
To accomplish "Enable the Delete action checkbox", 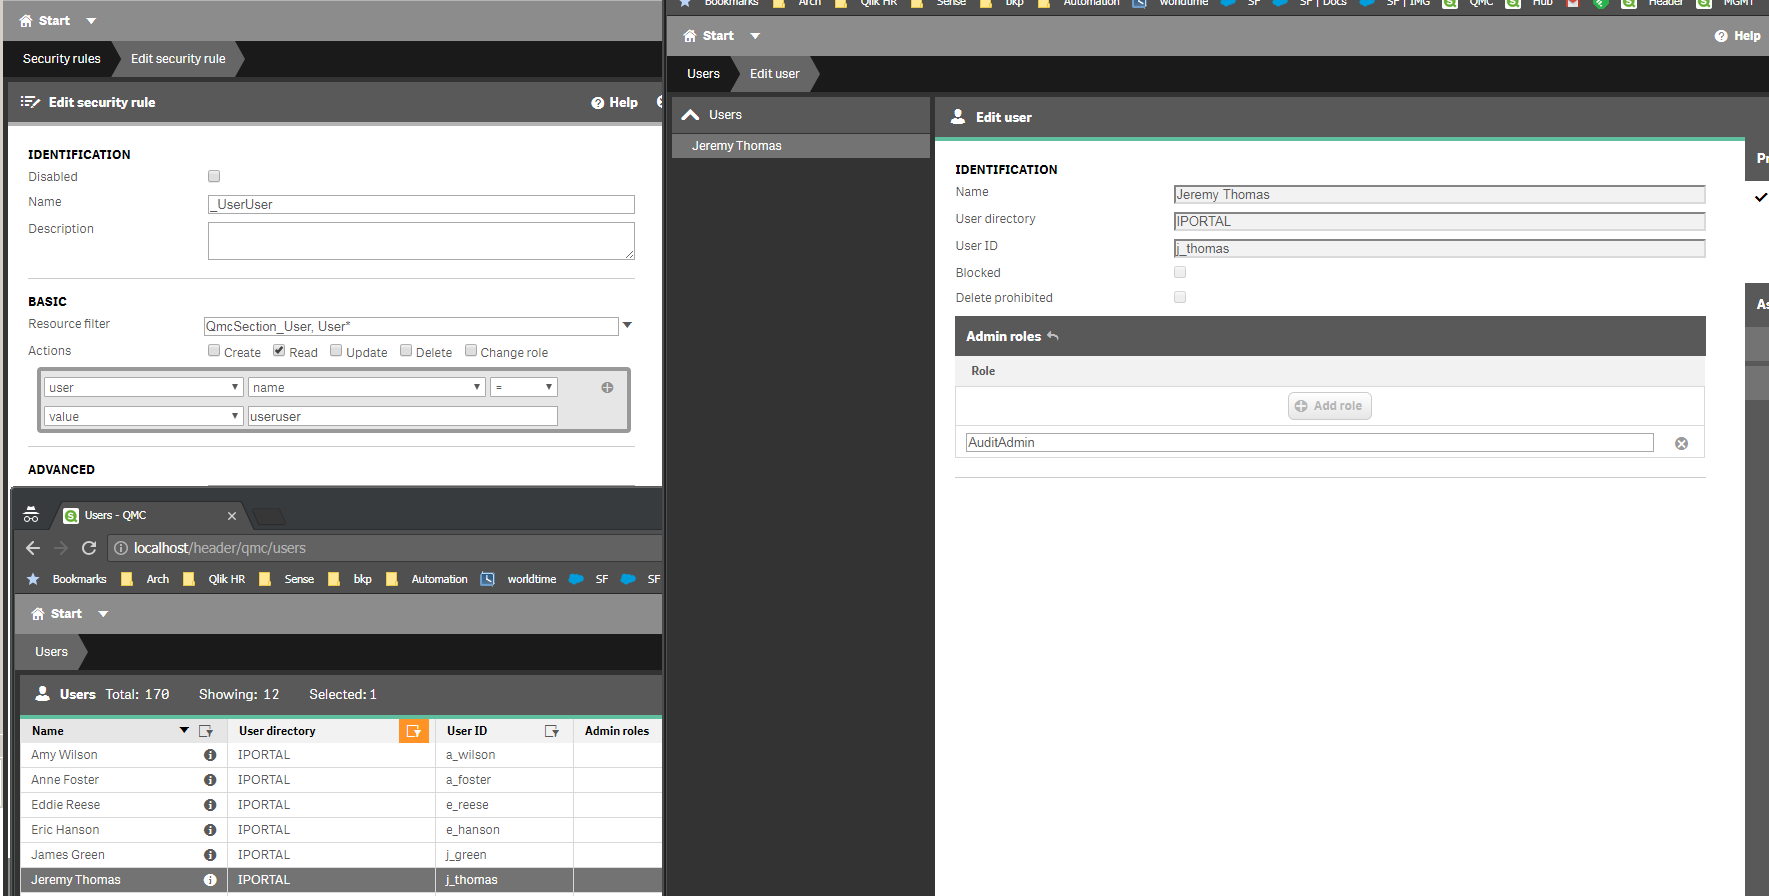I will coord(406,351).
